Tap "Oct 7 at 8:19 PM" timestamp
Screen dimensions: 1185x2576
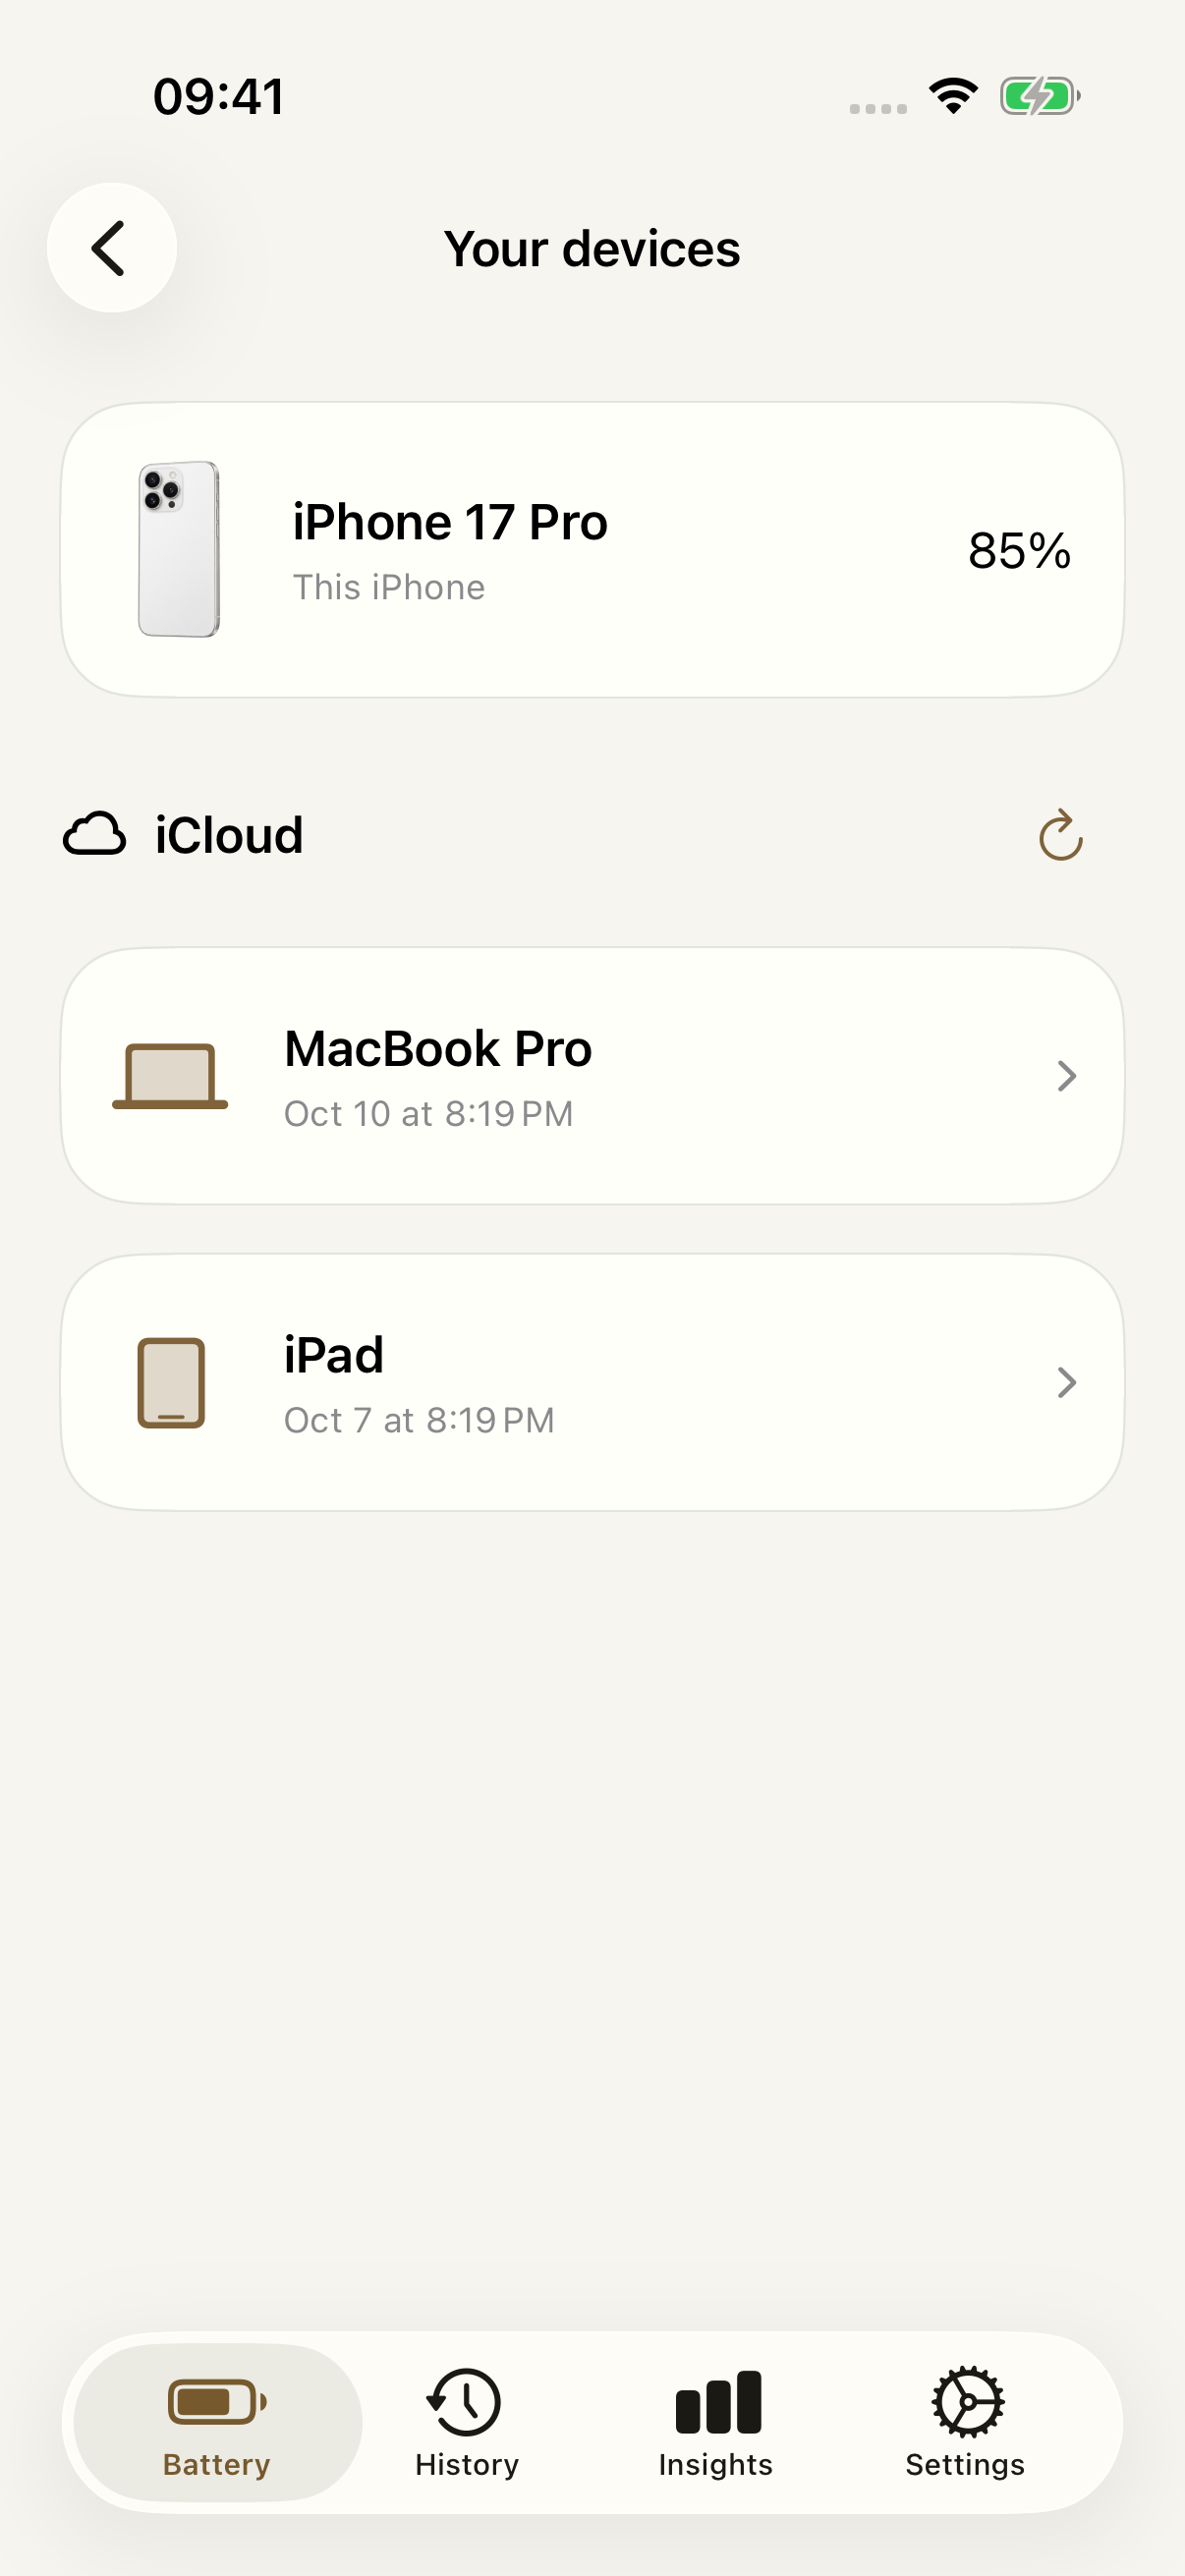click(x=419, y=1420)
